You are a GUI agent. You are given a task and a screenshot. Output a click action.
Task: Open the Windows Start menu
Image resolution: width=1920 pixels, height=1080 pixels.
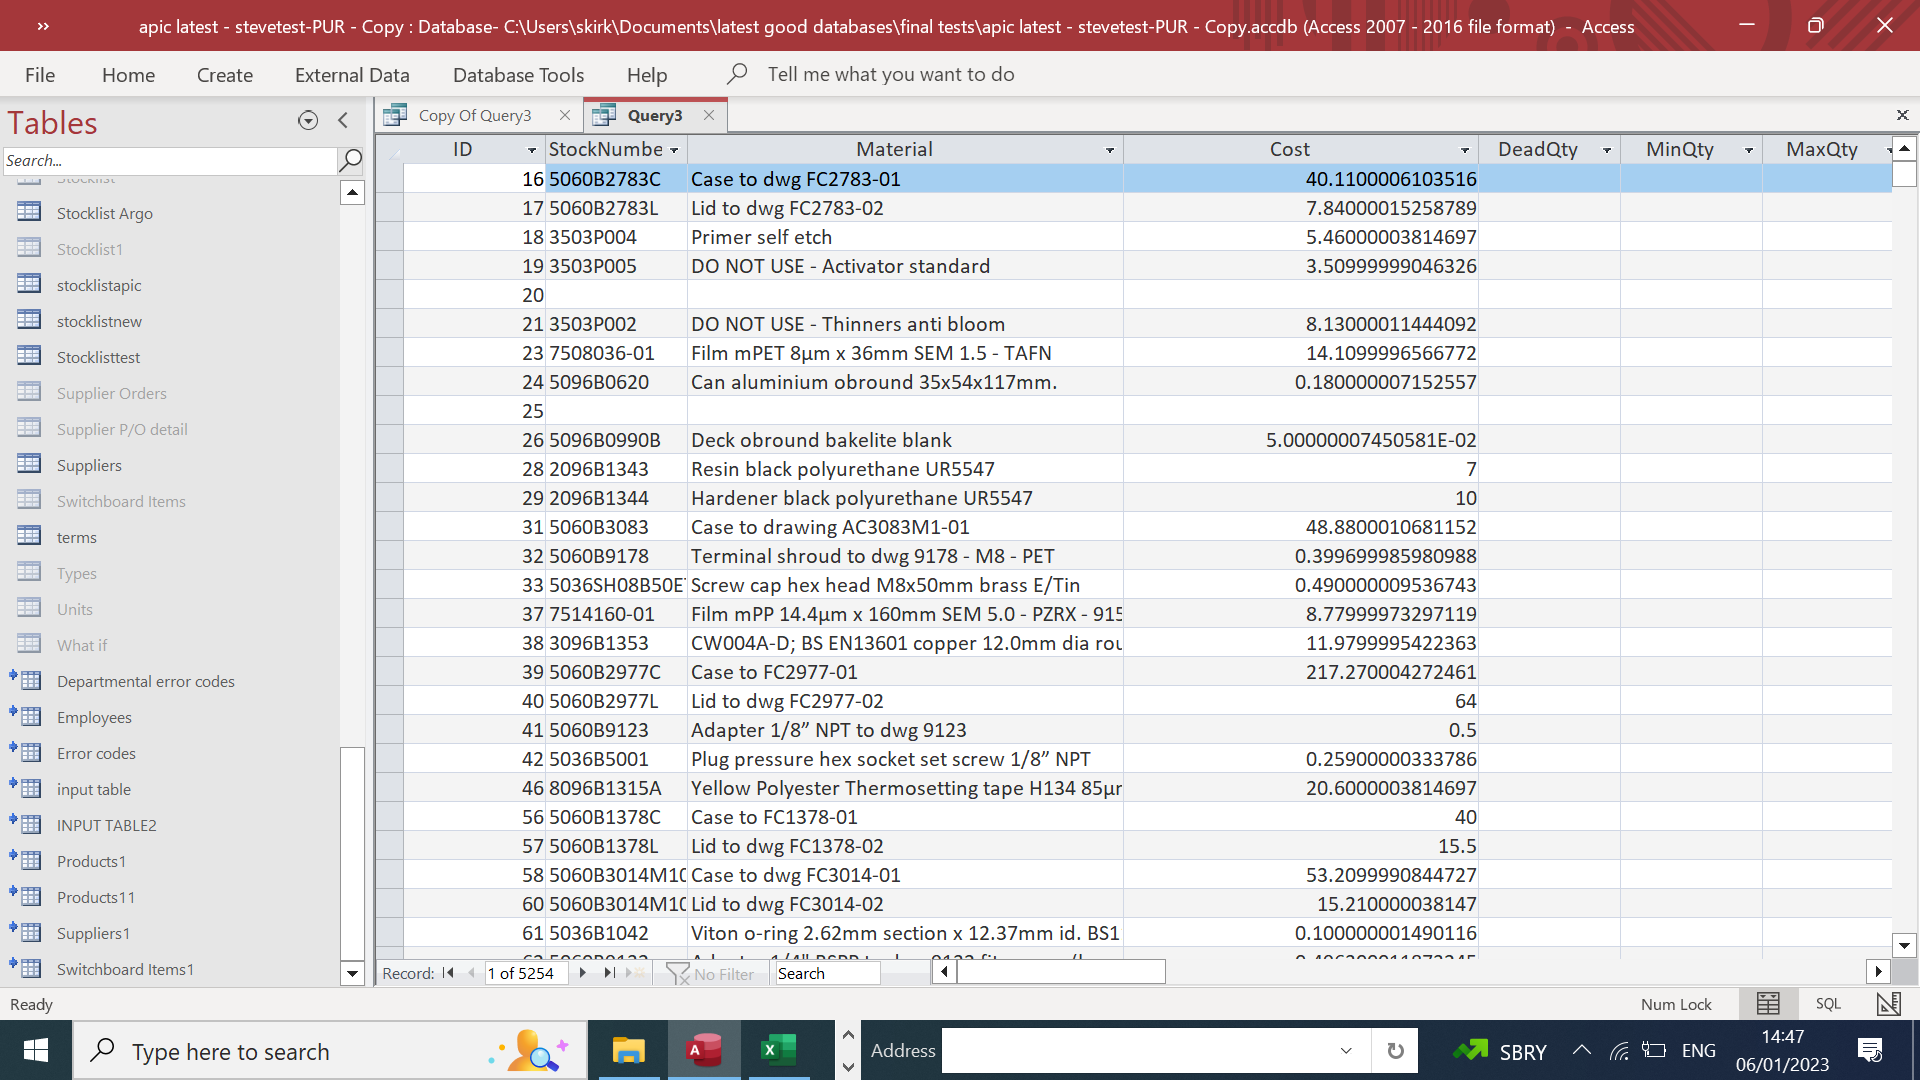[x=36, y=1050]
